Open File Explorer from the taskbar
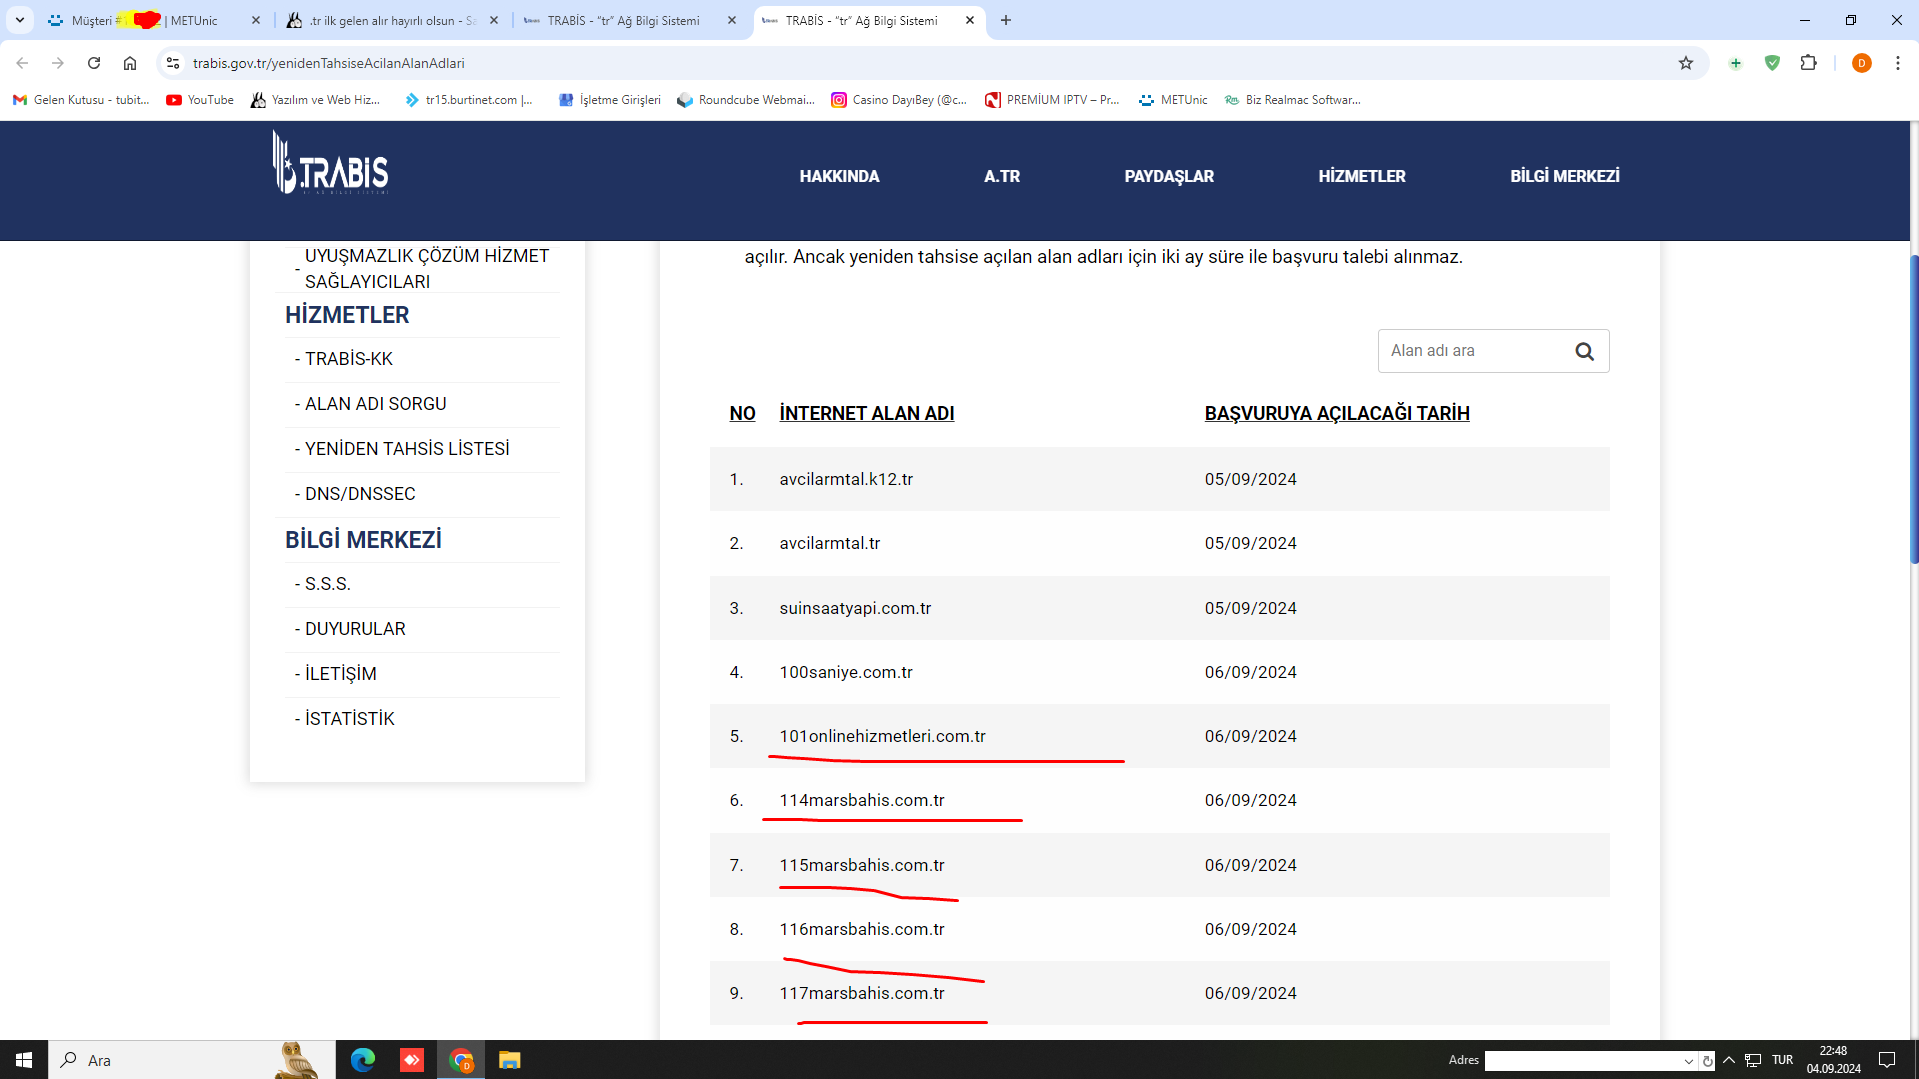 (510, 1060)
